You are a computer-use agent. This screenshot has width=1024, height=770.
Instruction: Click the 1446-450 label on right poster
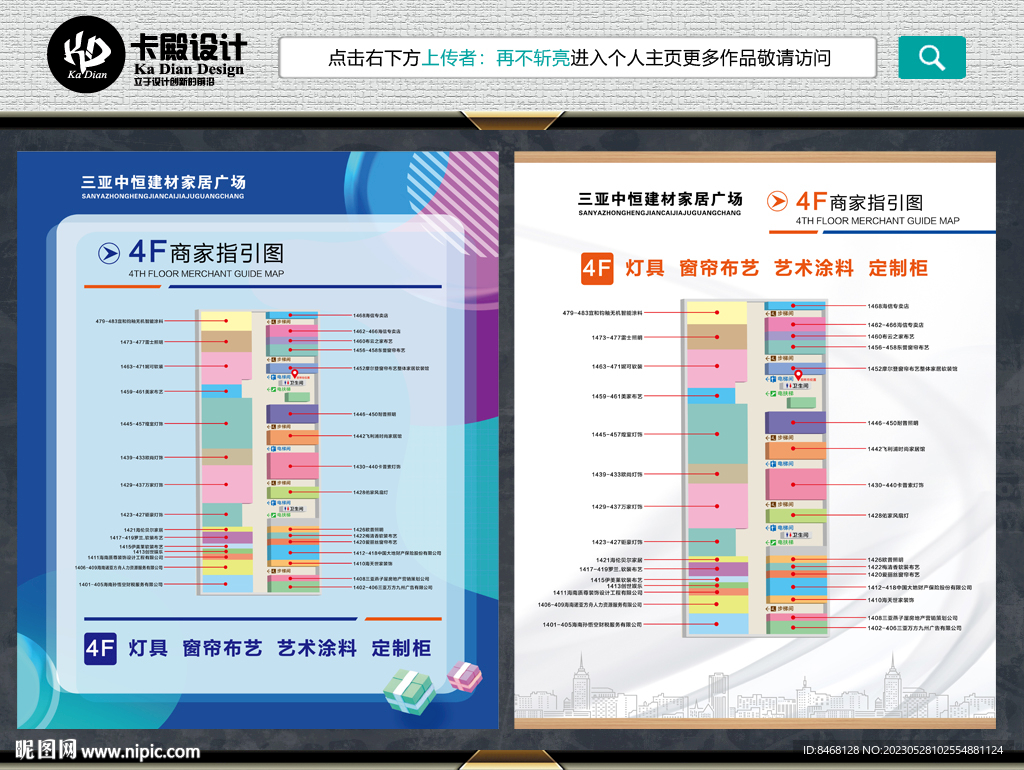[893, 423]
